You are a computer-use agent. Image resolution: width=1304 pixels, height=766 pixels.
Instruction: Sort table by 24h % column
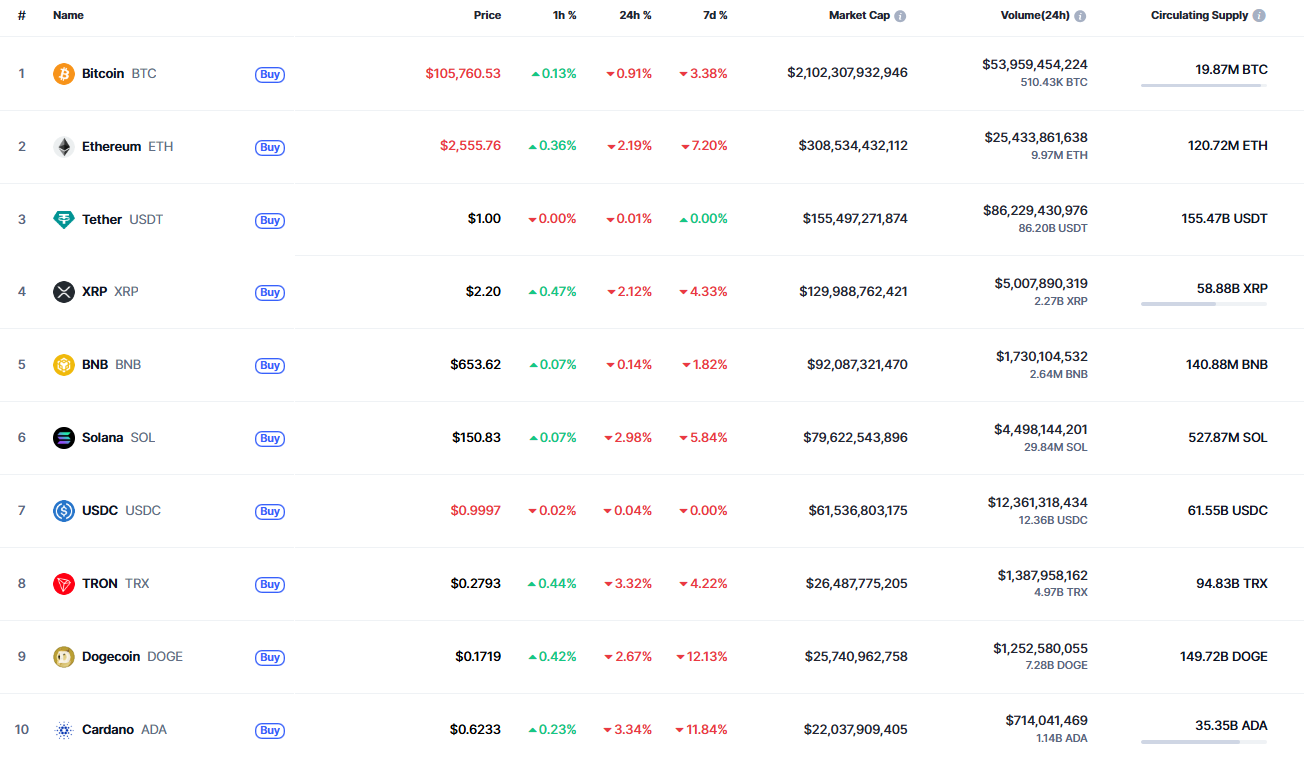pos(635,16)
